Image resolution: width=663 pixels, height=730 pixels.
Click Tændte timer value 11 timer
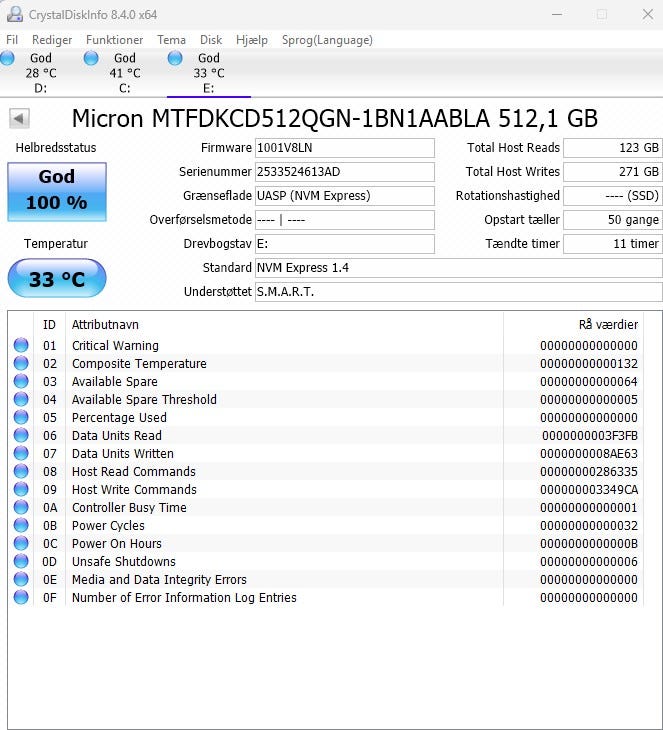(x=613, y=244)
